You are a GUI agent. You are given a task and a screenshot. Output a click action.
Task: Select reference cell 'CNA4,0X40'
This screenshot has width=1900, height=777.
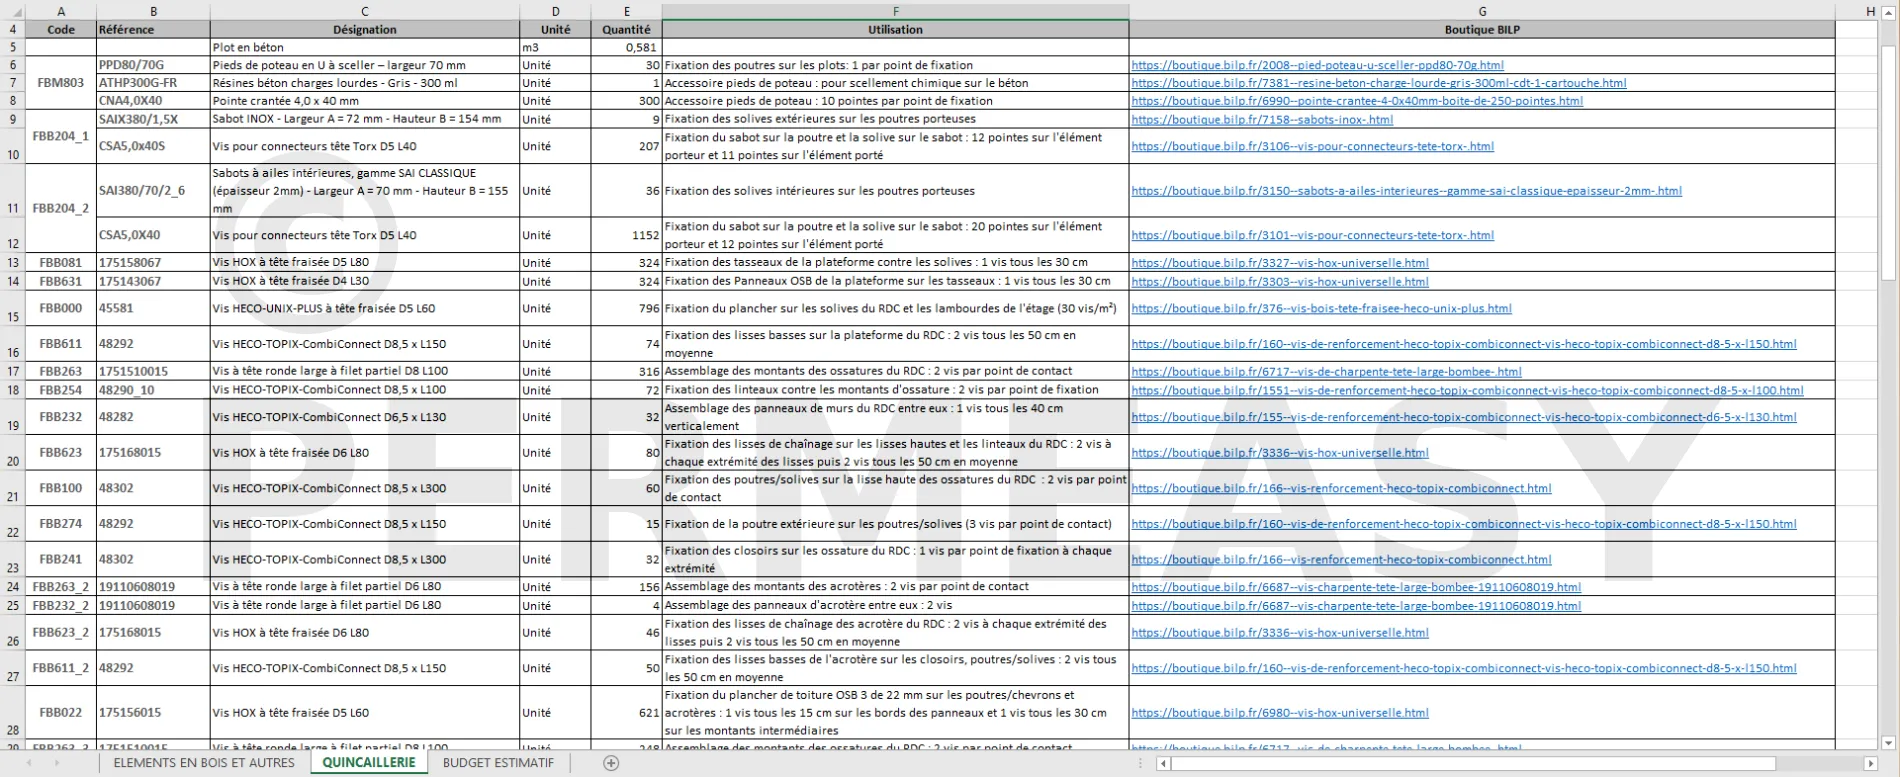tap(153, 101)
